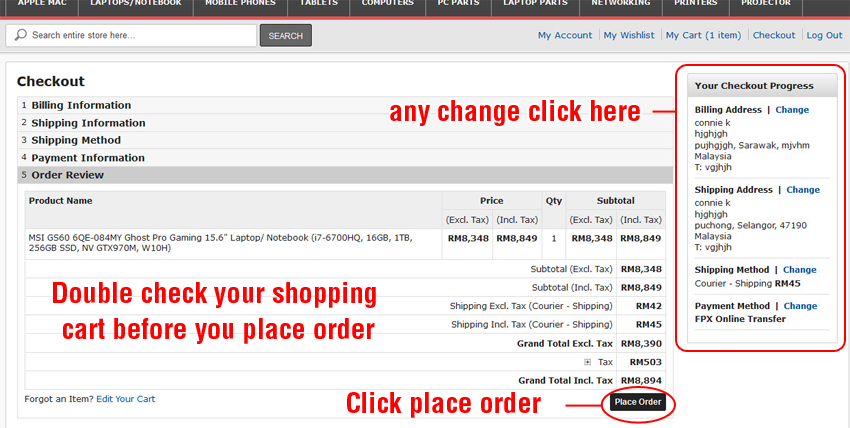Click the search magnifier icon
This screenshot has height=428, width=850.
[21, 35]
